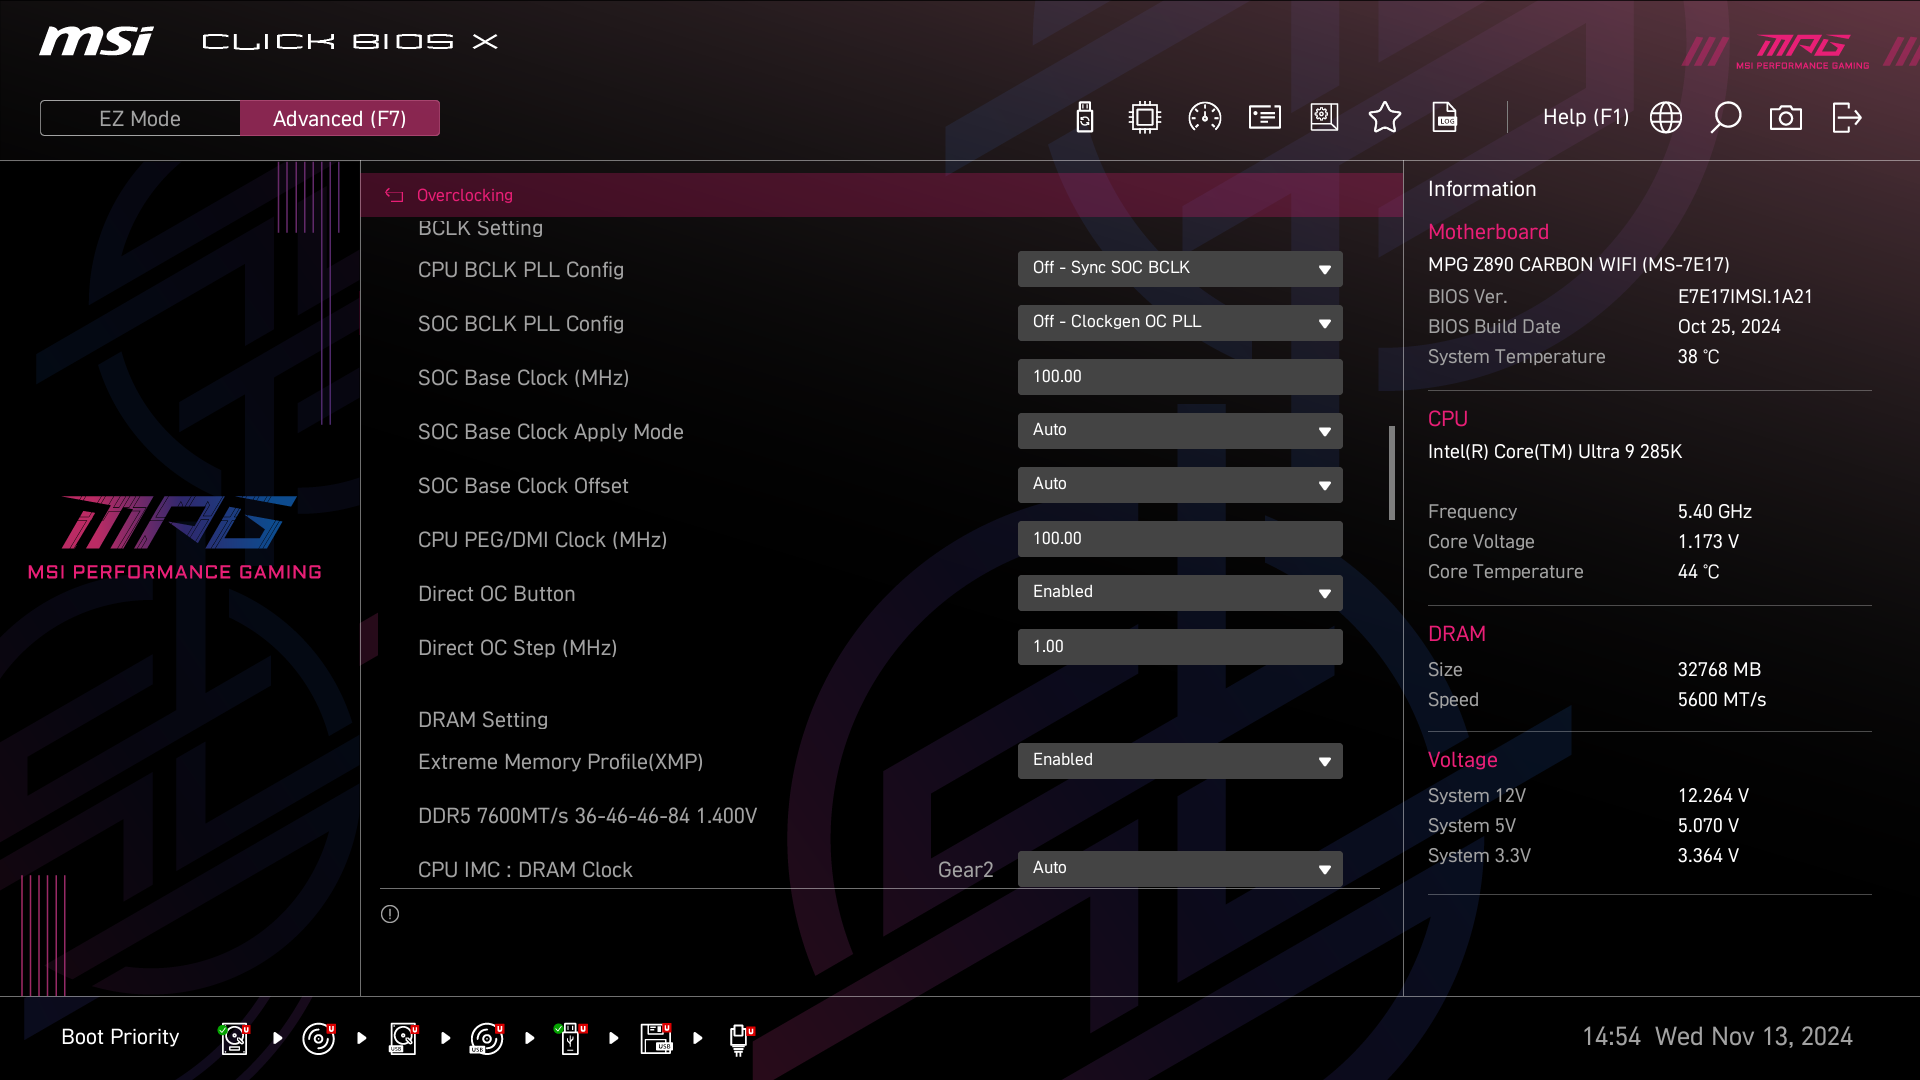Select Advanced (F7) tab
The height and width of the screenshot is (1080, 1920).
(339, 118)
